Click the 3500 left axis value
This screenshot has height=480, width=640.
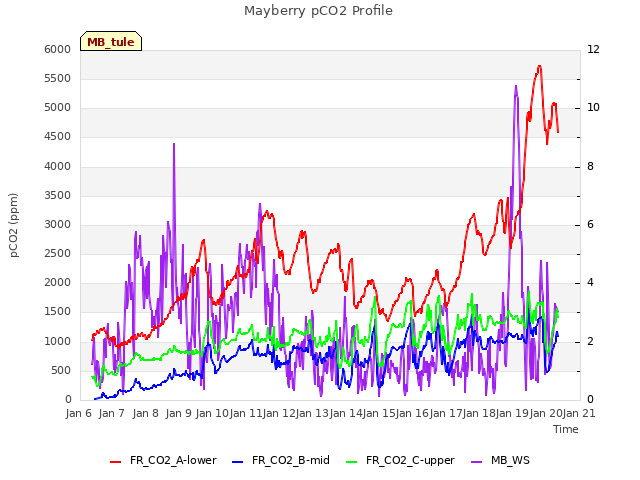[x=58, y=196]
